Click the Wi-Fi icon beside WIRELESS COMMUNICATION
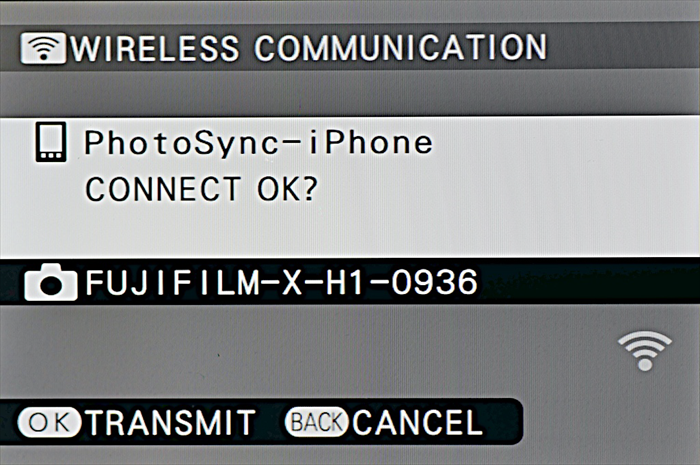This screenshot has width=700, height=465. pyautogui.click(x=43, y=48)
